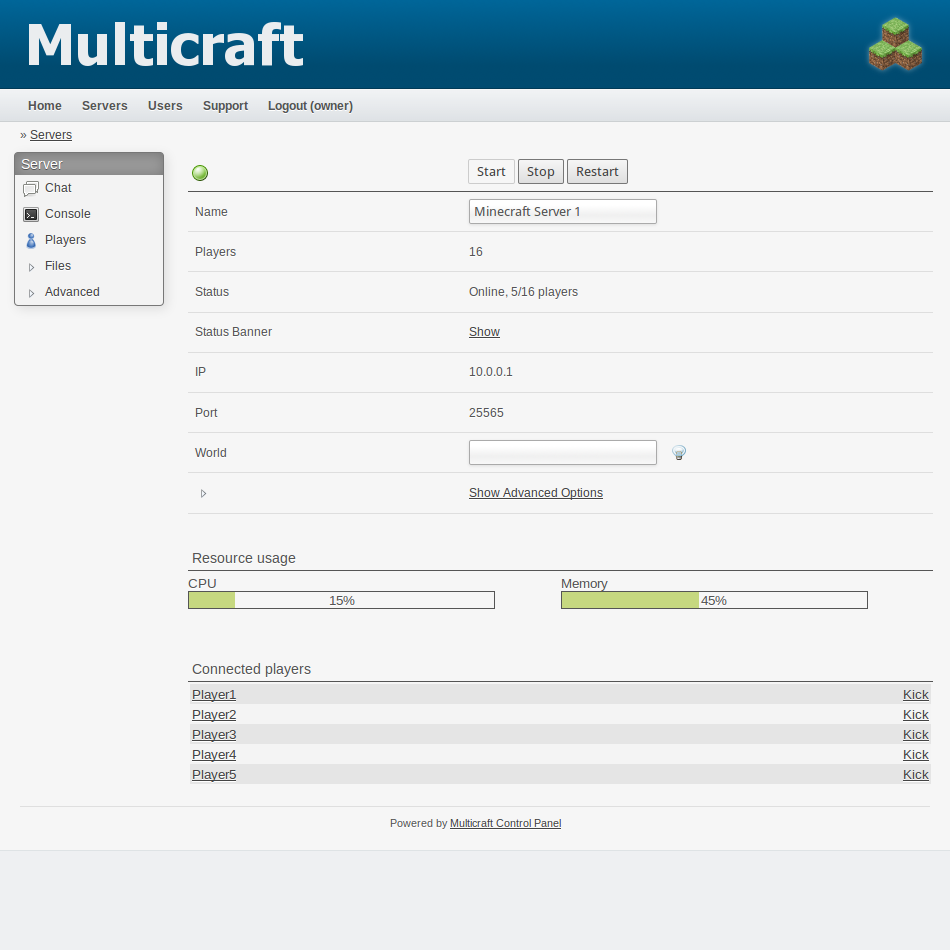Click the Multicraft grass block logo
The image size is (950, 950).
(x=895, y=44)
